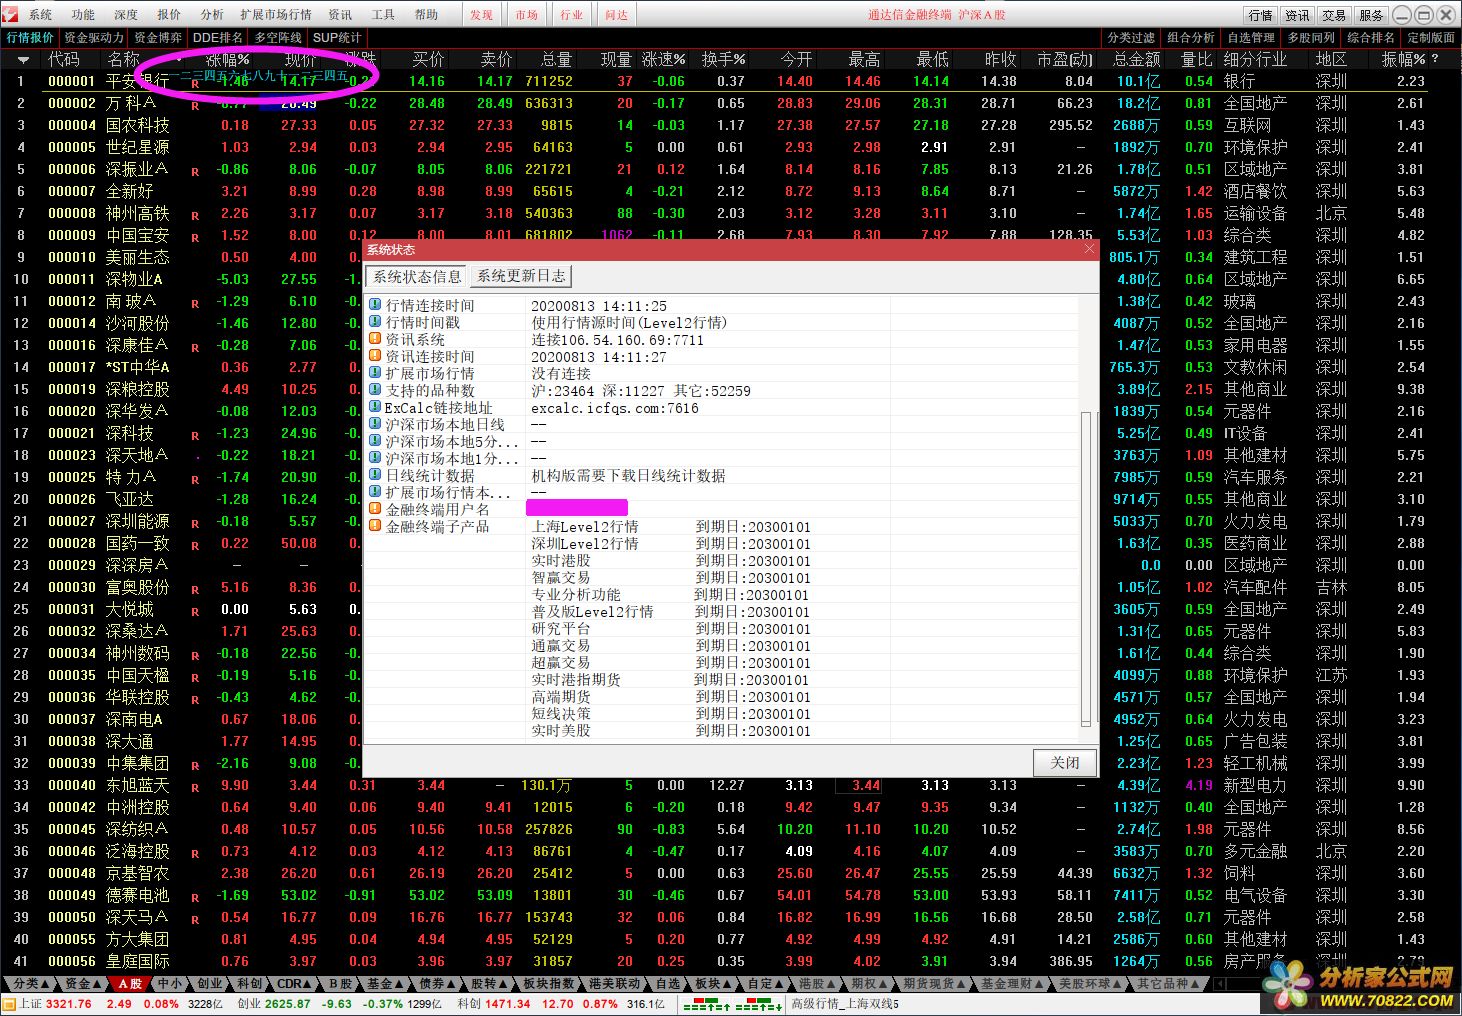Sort by the 换手% column header
1462x1016 pixels.
723,60
